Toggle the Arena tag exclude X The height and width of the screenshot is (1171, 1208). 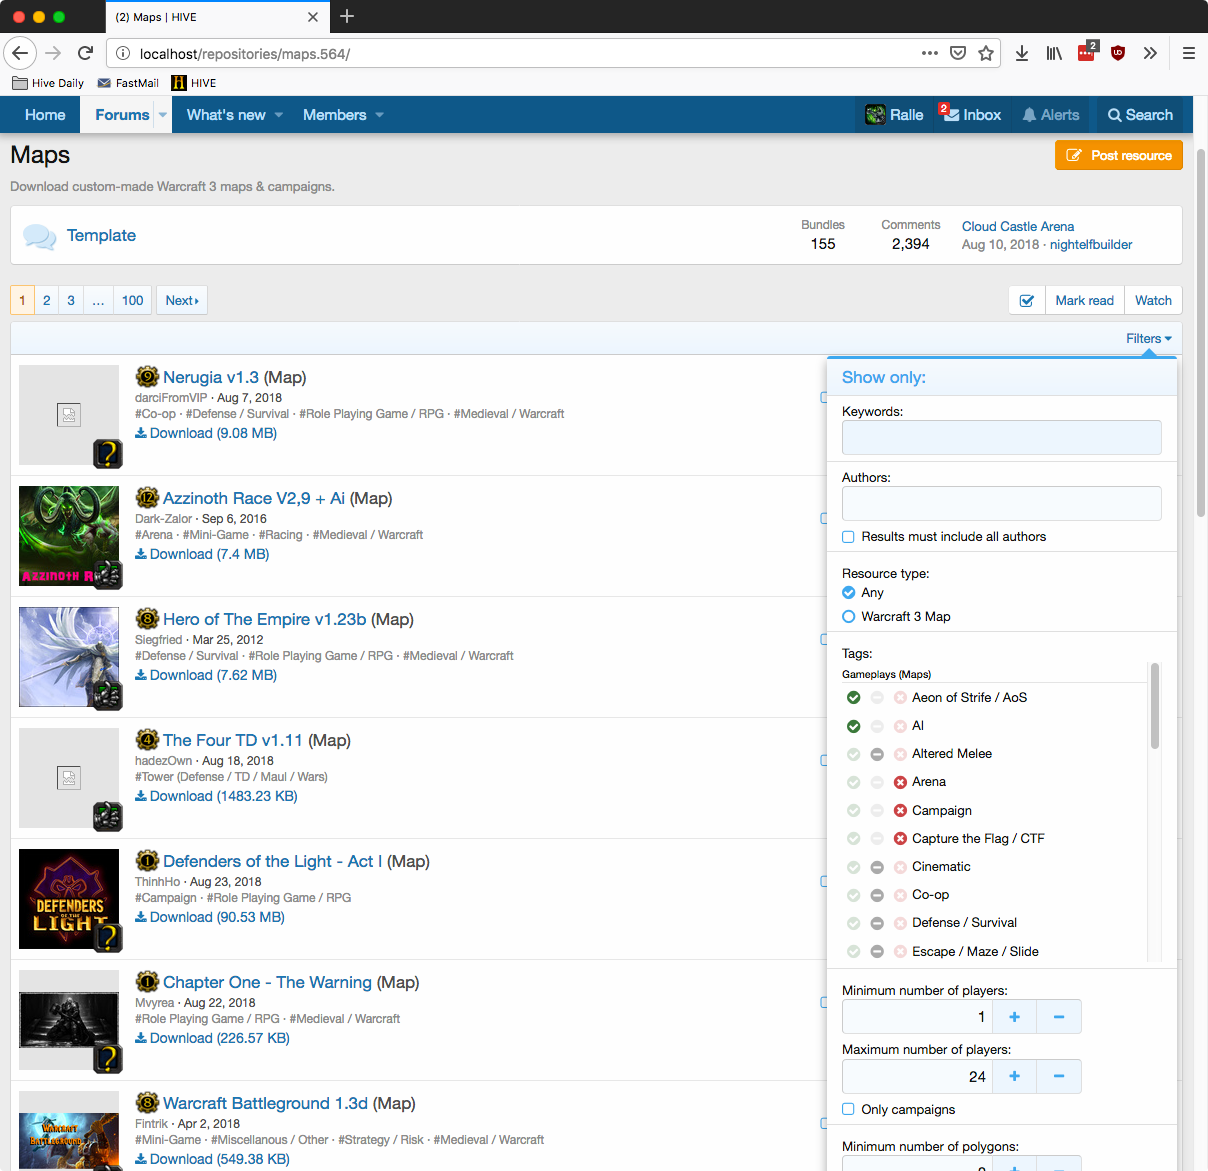(x=900, y=782)
